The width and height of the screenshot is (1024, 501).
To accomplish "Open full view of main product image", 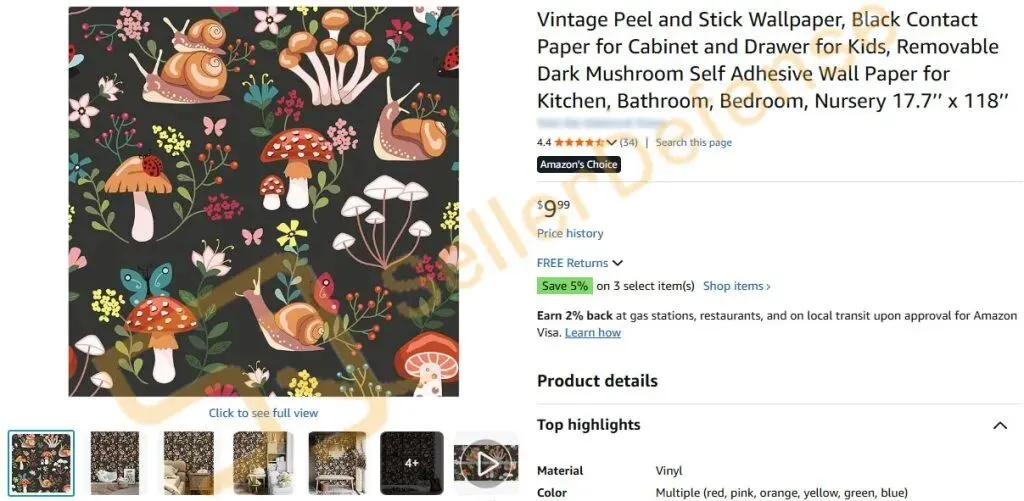I will click(263, 413).
